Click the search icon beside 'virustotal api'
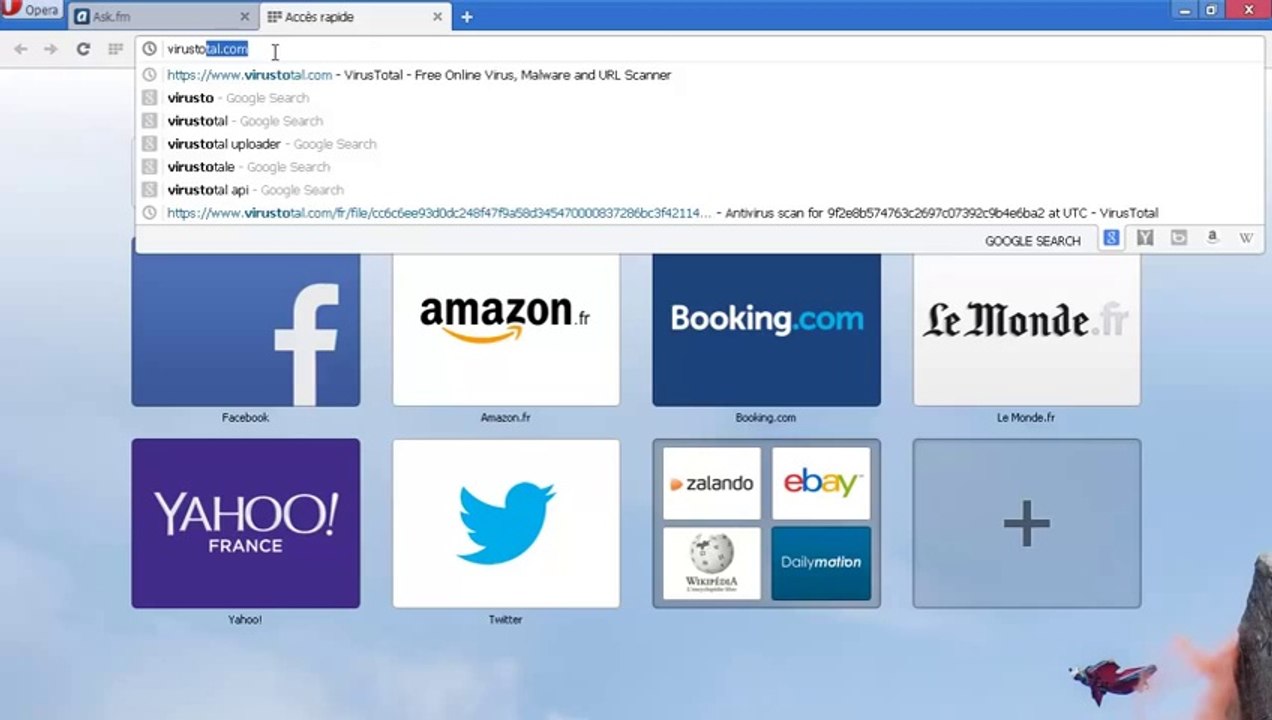 click(x=149, y=190)
